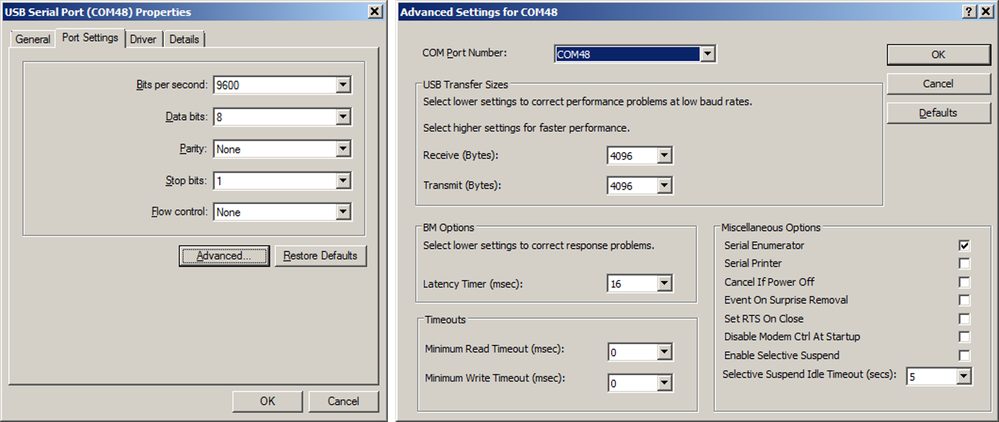The height and width of the screenshot is (422, 999).
Task: Open the Driver tab
Action: pyautogui.click(x=144, y=40)
